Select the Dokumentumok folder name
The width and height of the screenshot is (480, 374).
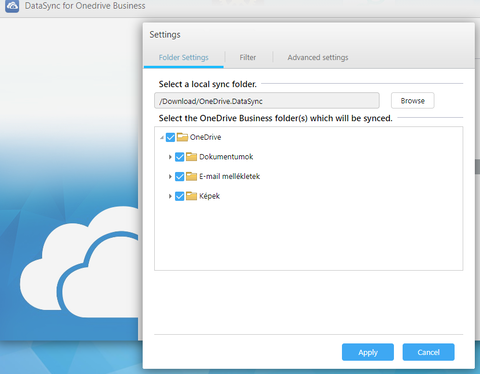(x=226, y=157)
